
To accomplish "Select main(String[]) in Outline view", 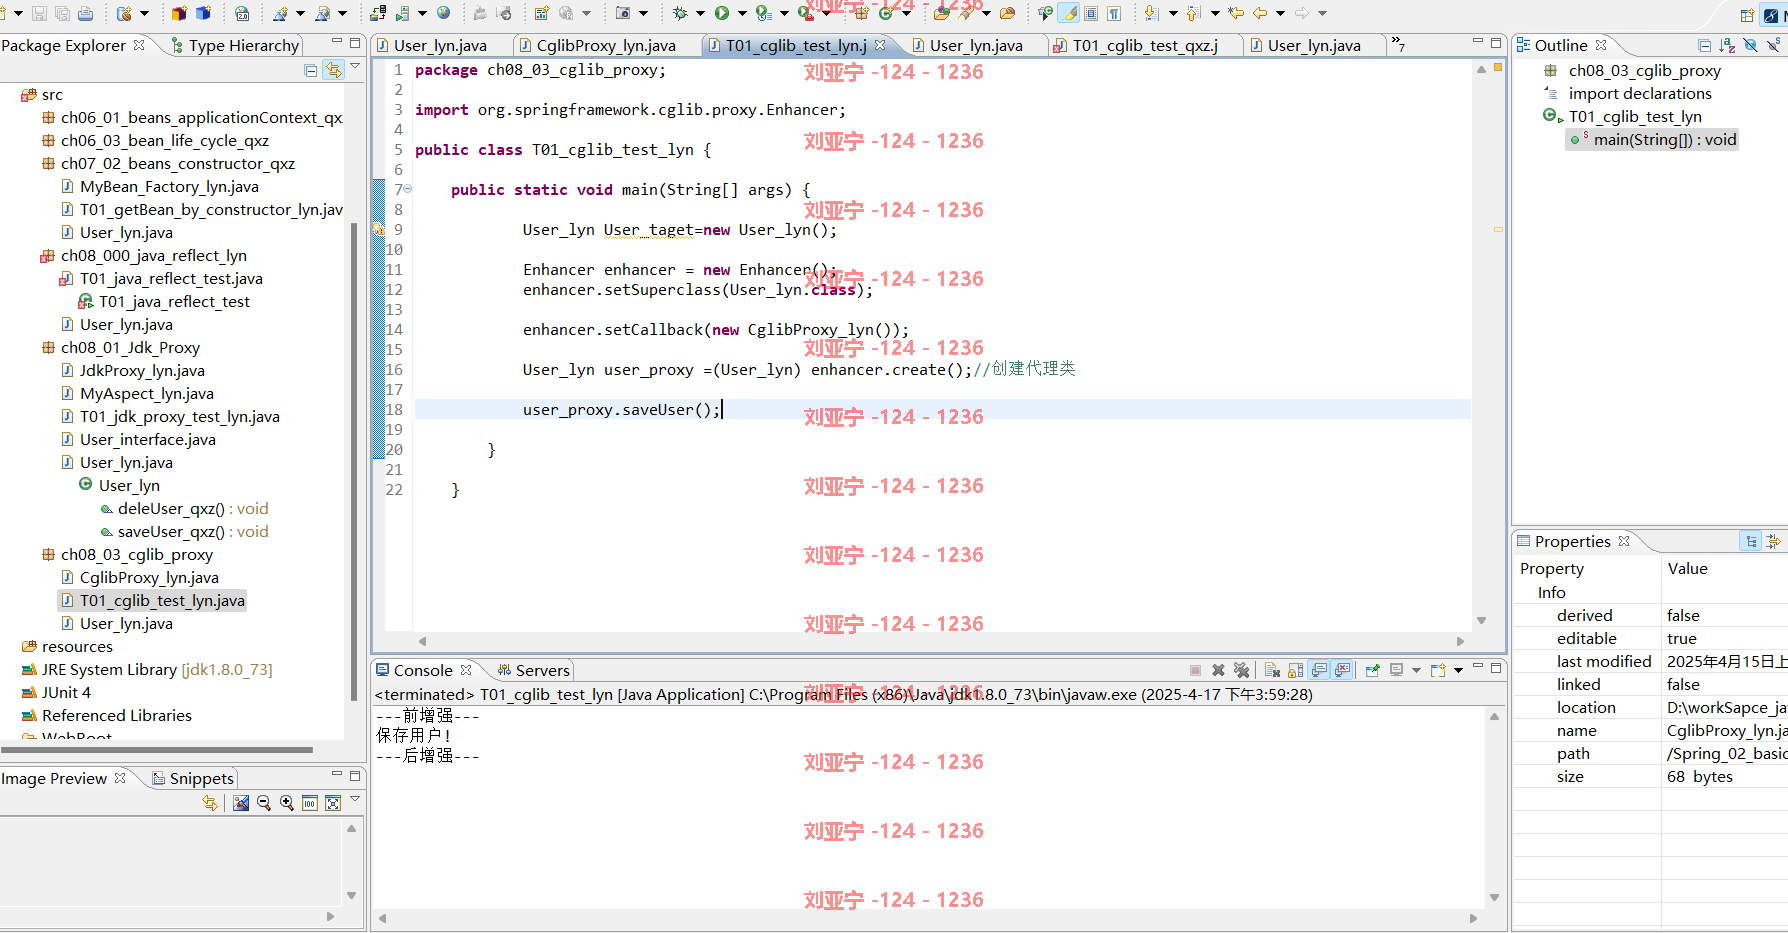I will (1652, 139).
